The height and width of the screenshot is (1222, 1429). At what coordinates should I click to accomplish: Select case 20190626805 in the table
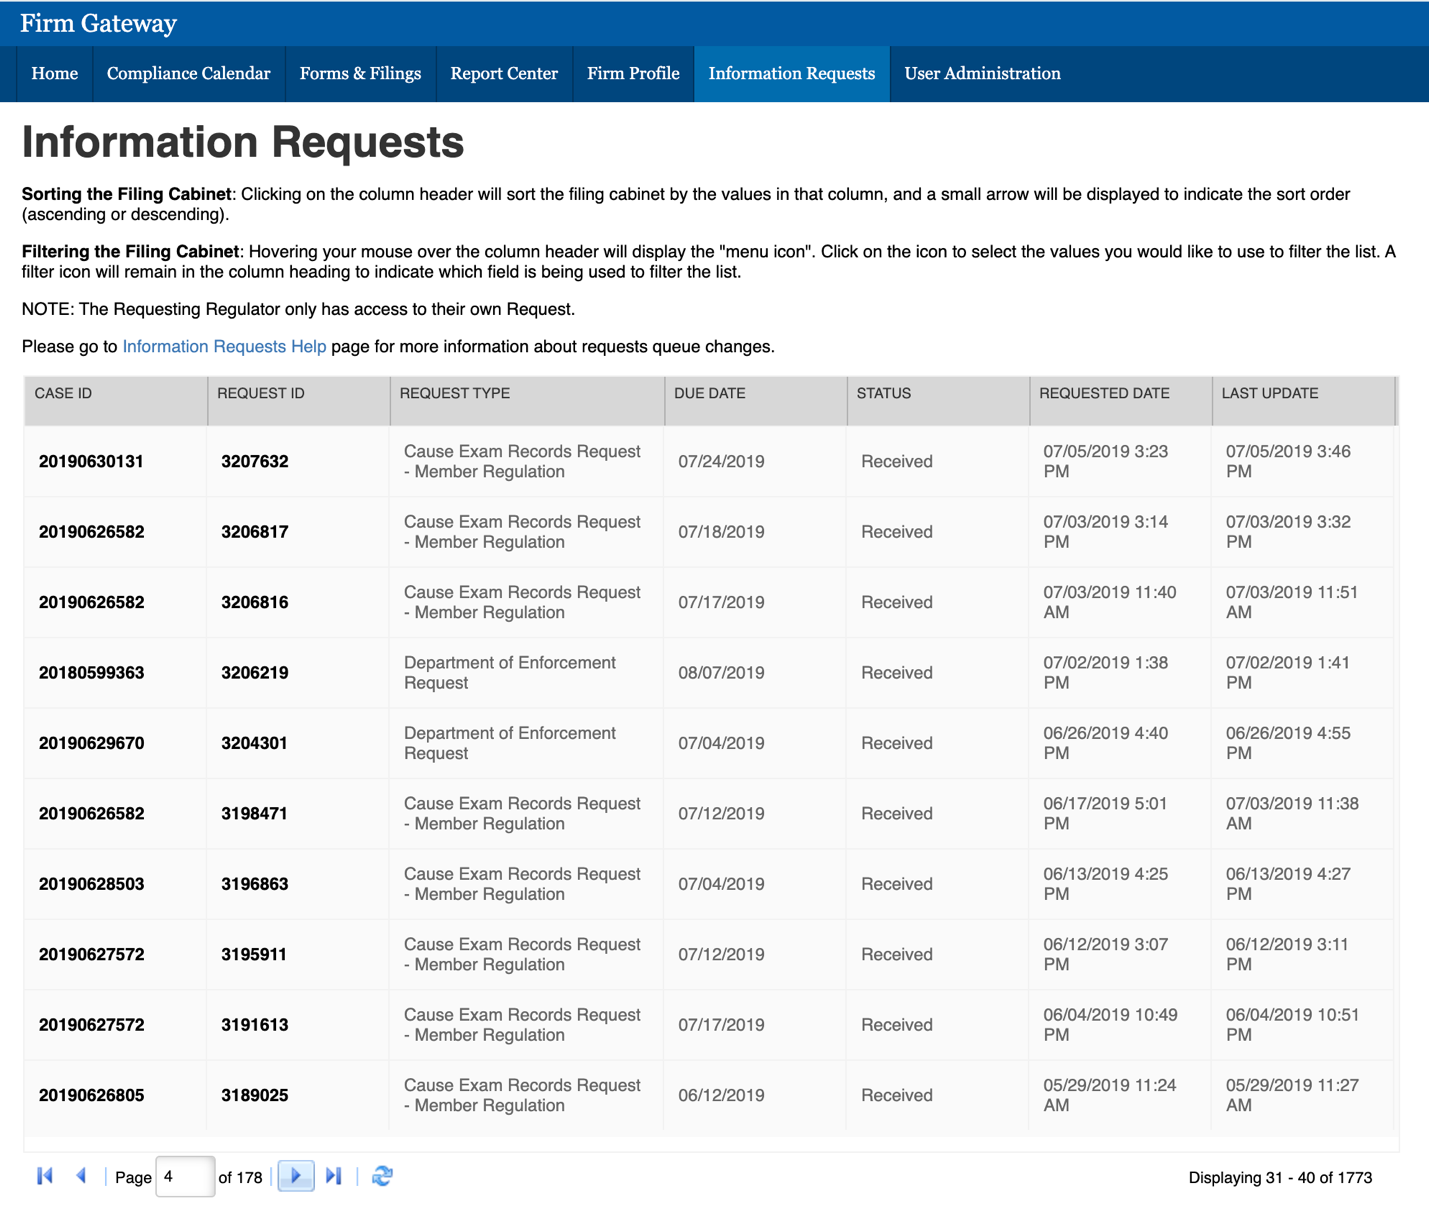(92, 1096)
